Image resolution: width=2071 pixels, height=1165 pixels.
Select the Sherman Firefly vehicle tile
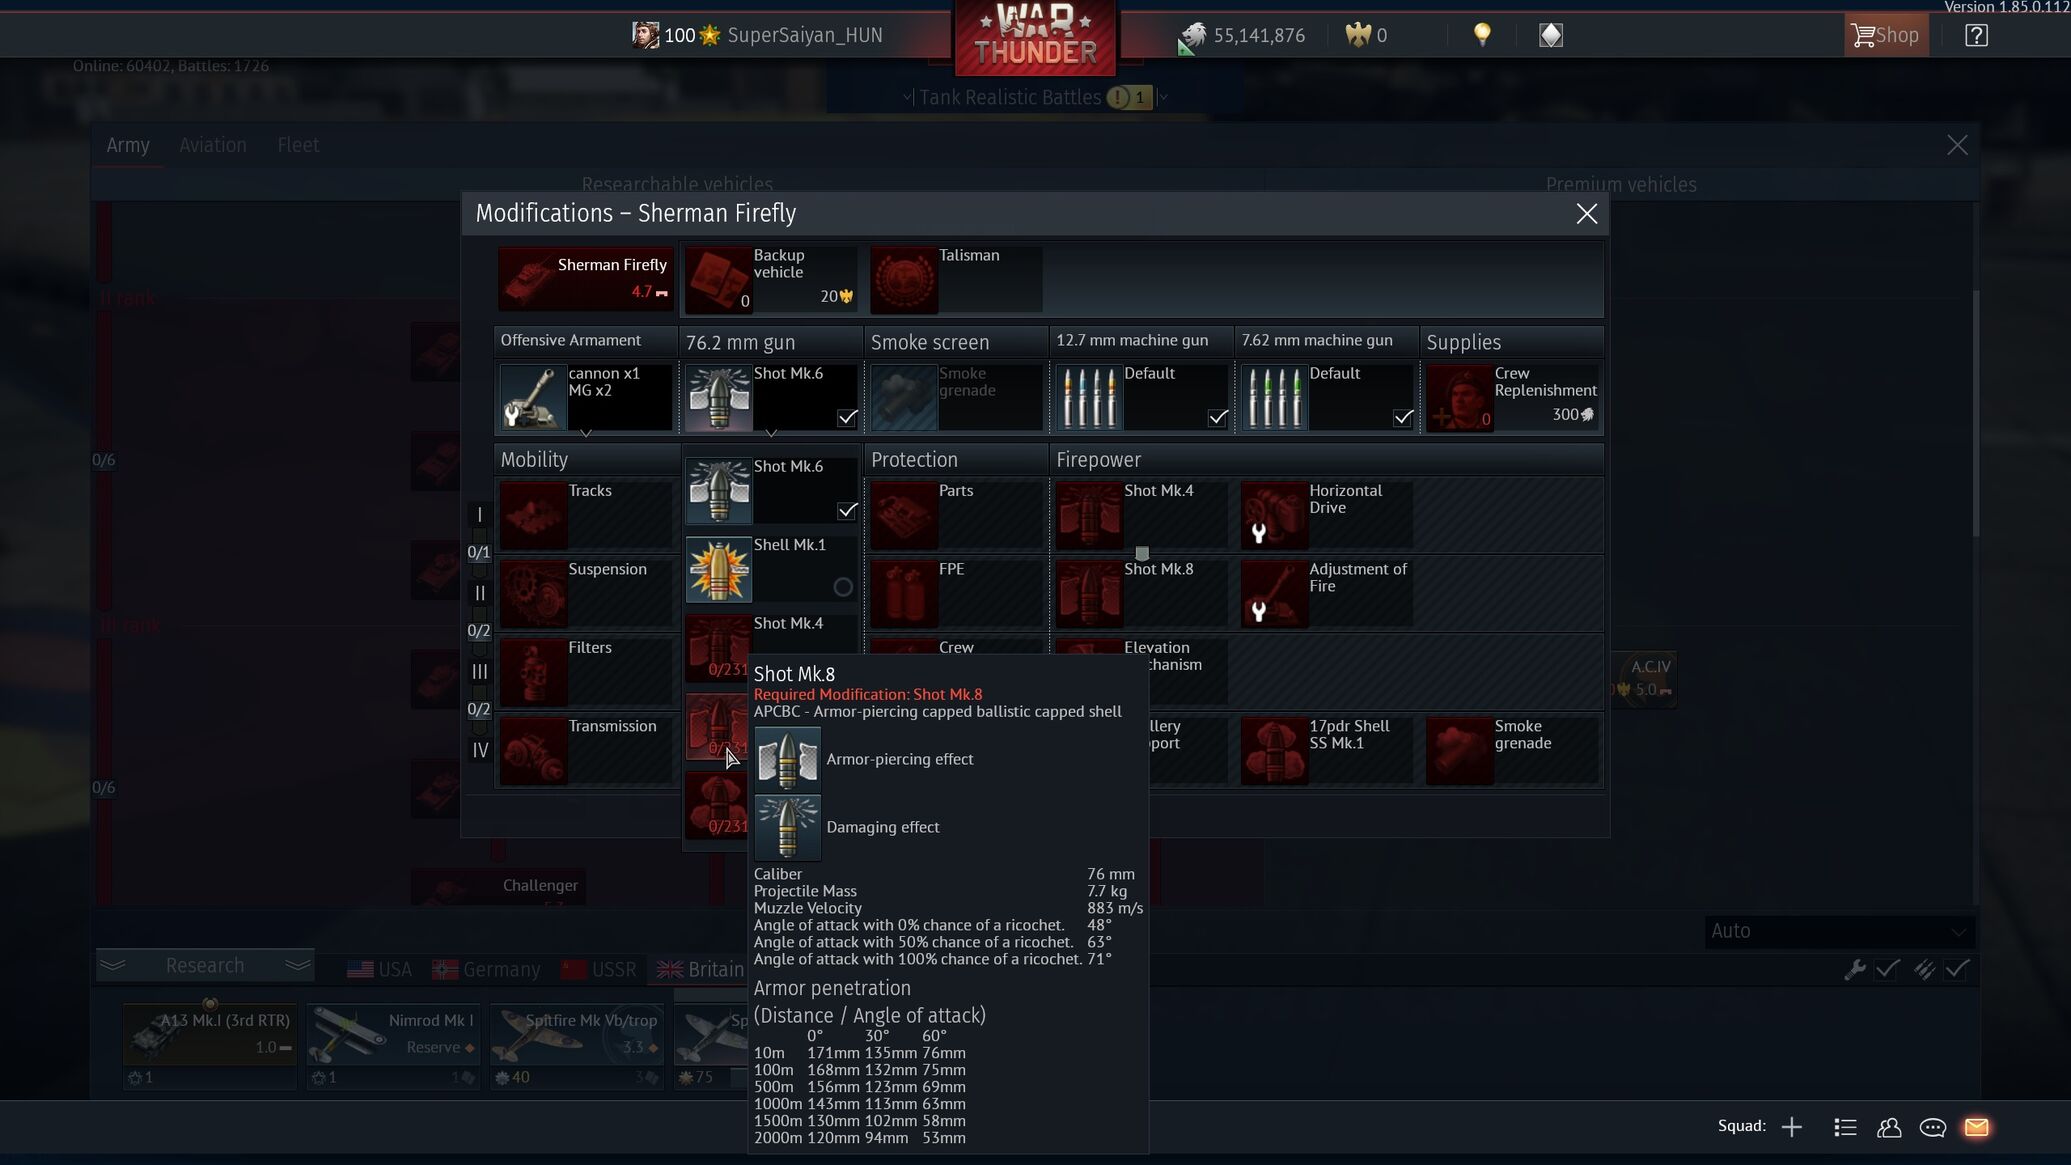[586, 278]
